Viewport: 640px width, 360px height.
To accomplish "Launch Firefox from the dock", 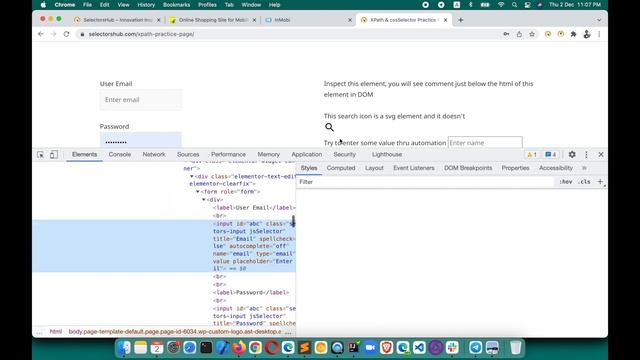I will click(239, 347).
